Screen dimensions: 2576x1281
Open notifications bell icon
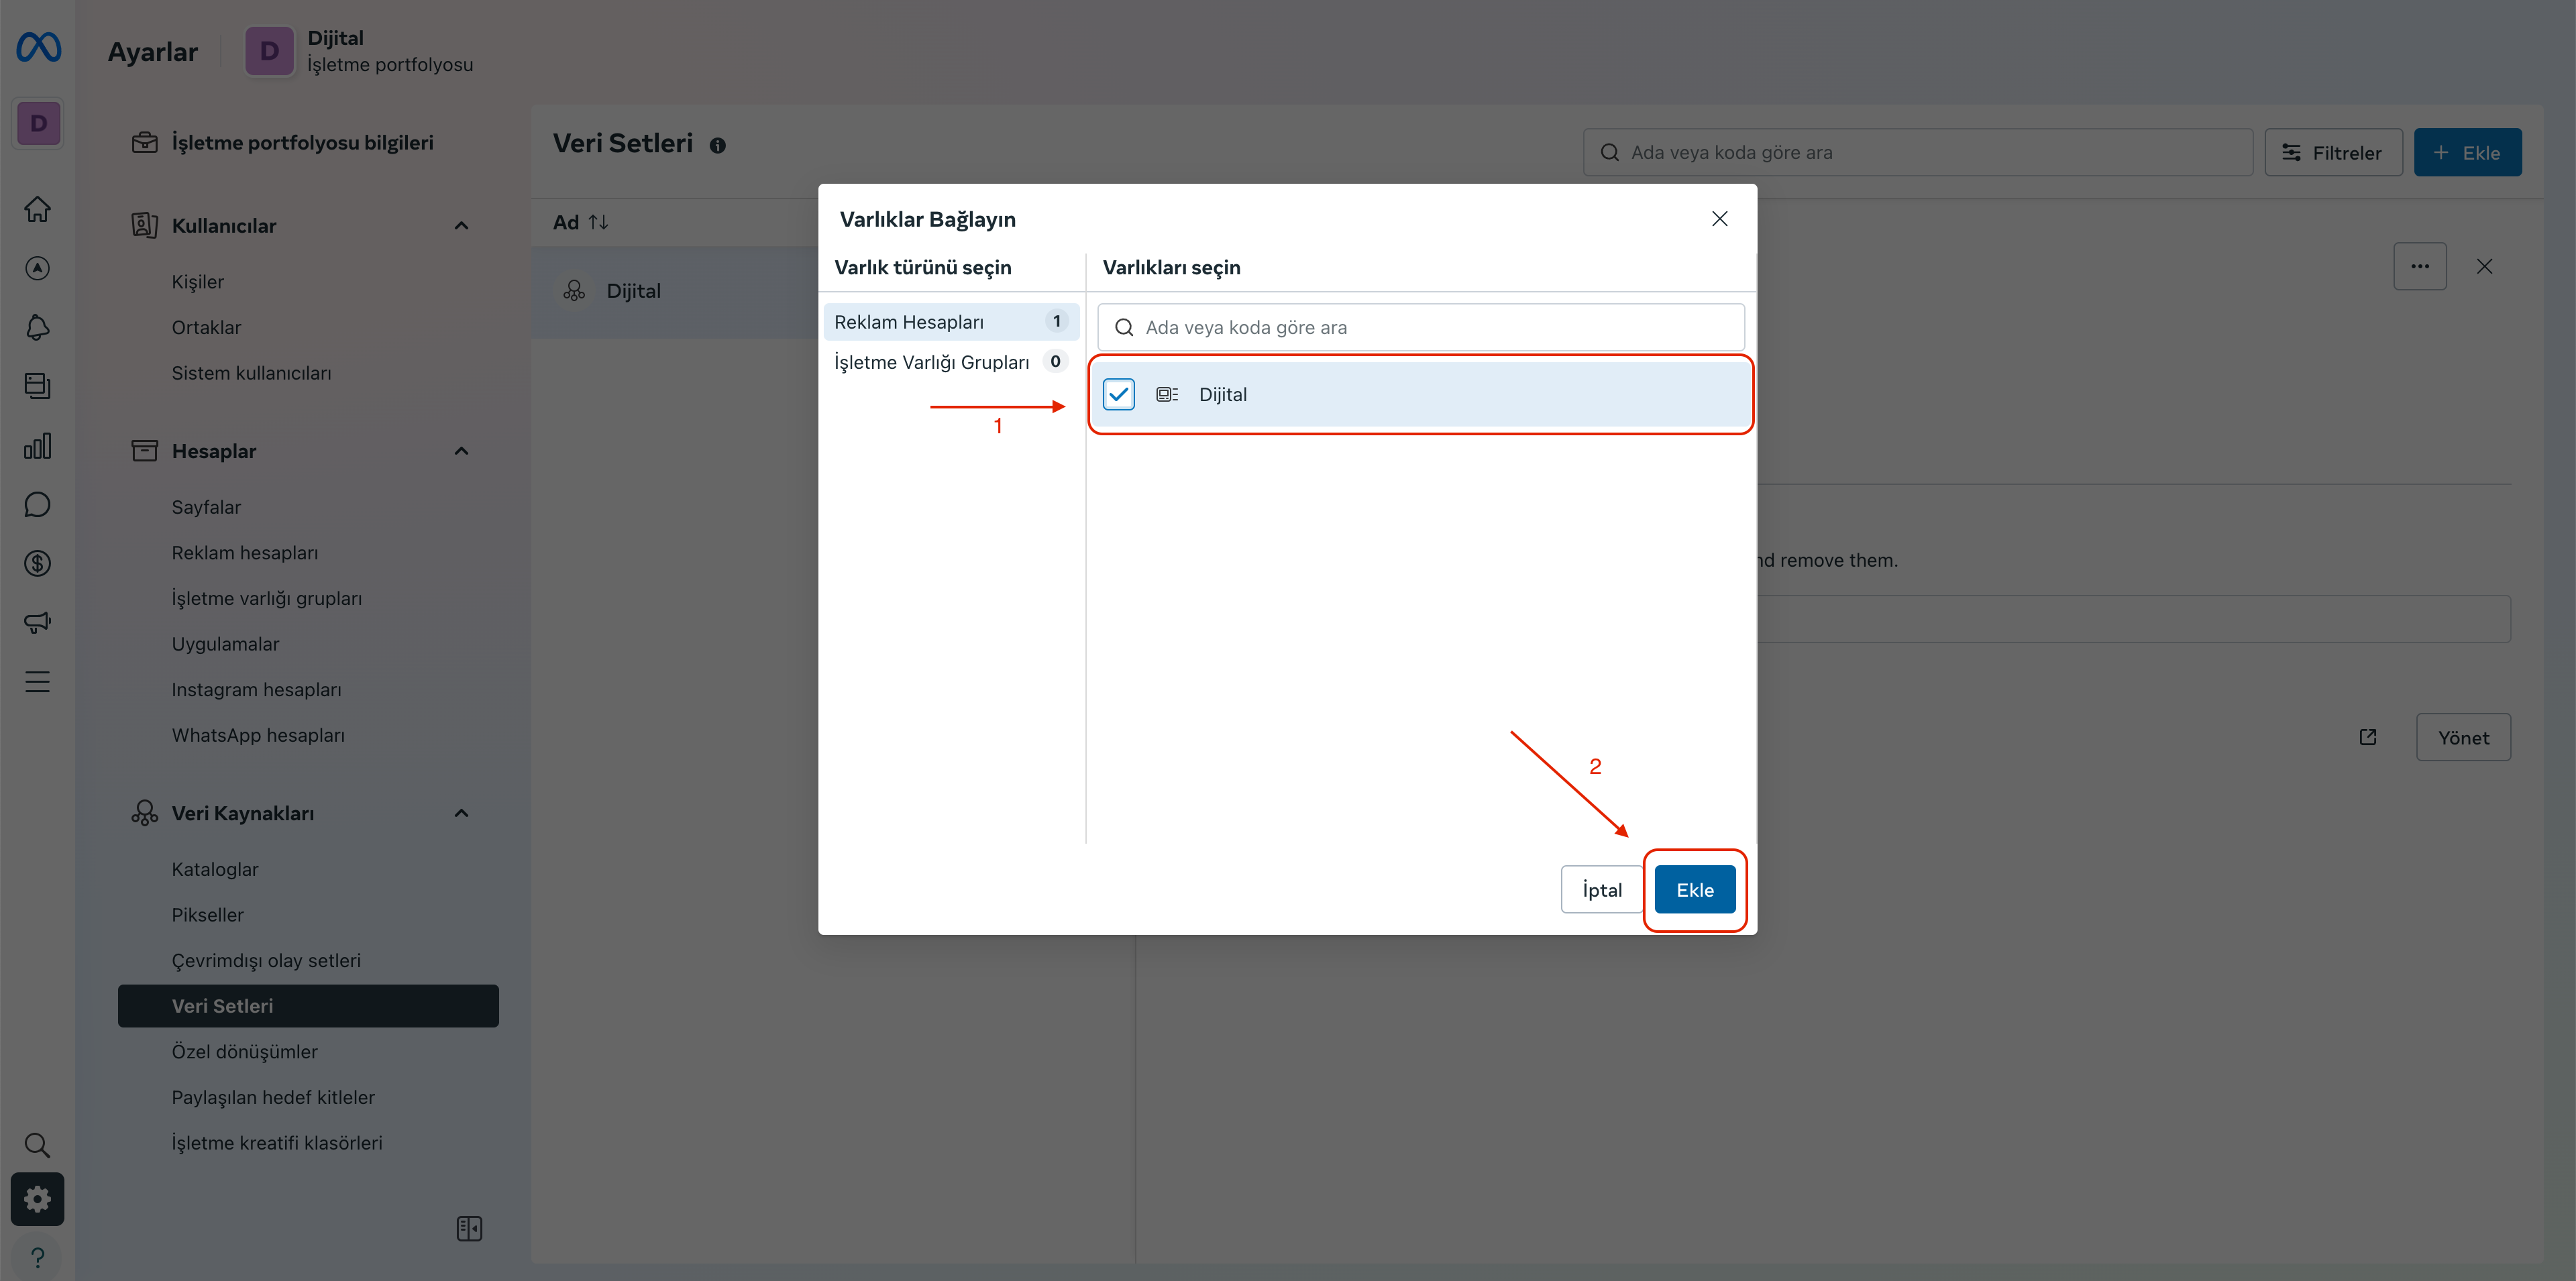pyautogui.click(x=37, y=327)
